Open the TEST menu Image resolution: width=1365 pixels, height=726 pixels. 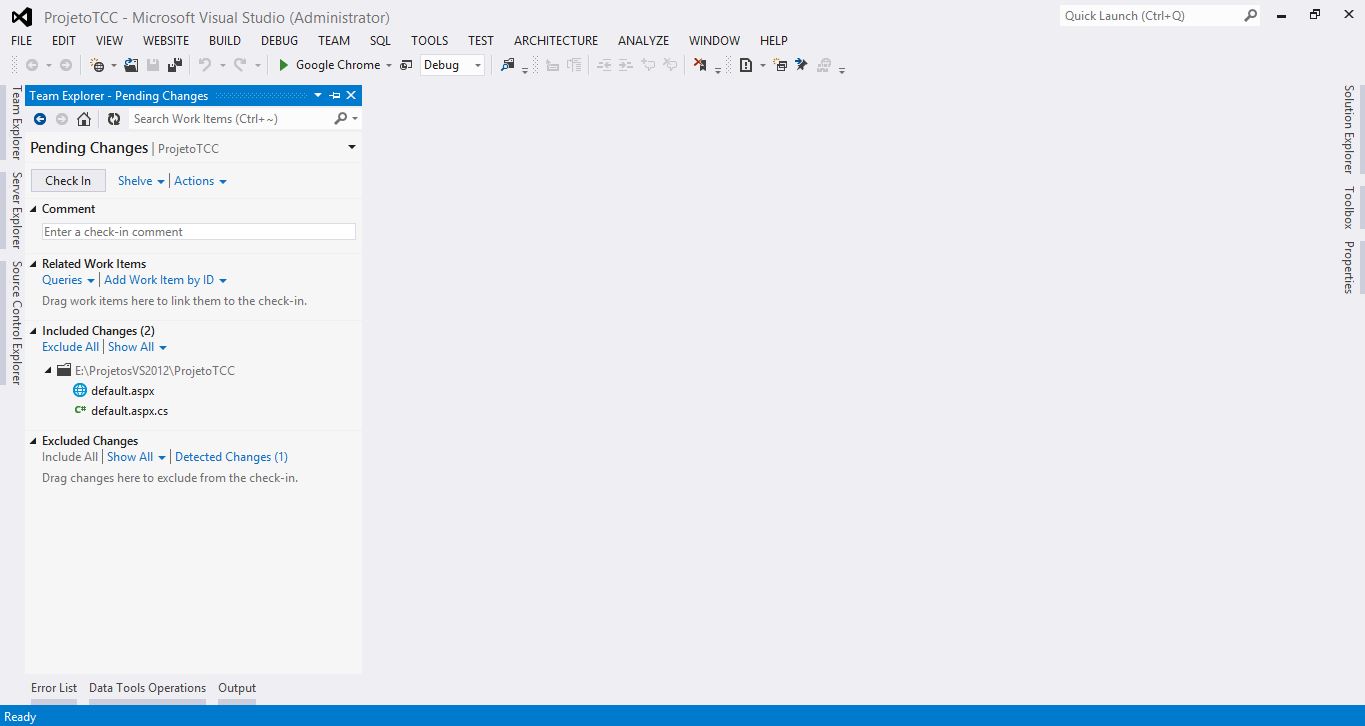coord(481,41)
